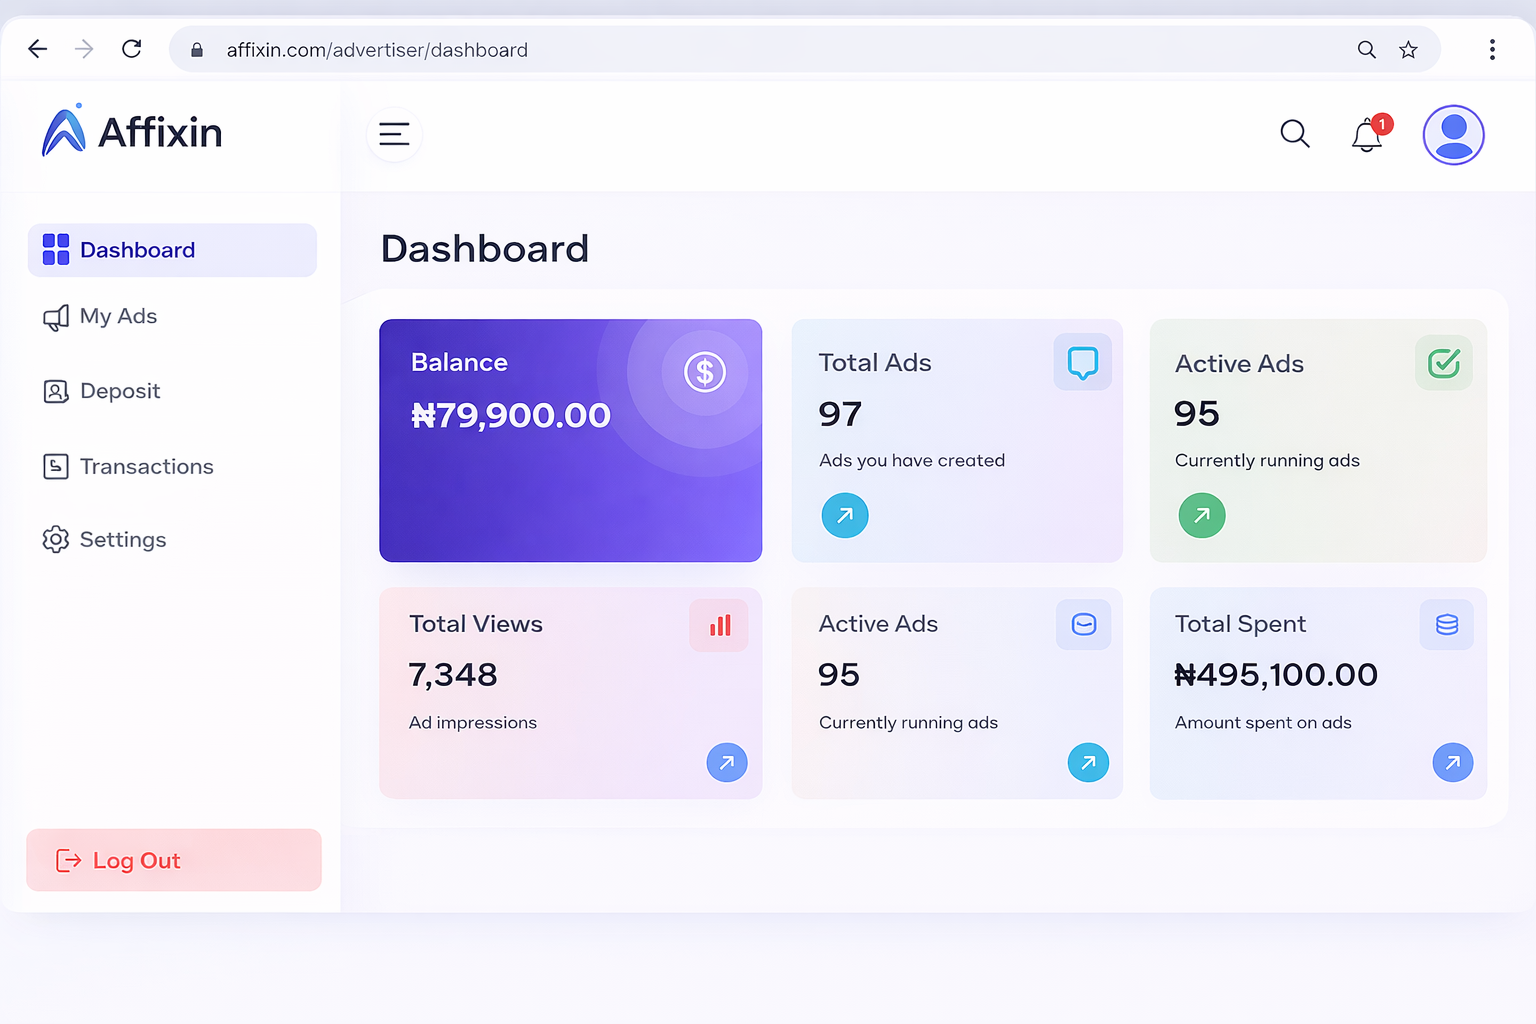The image size is (1536, 1024).
Task: Open Total Ads arrow link
Action: point(845,516)
